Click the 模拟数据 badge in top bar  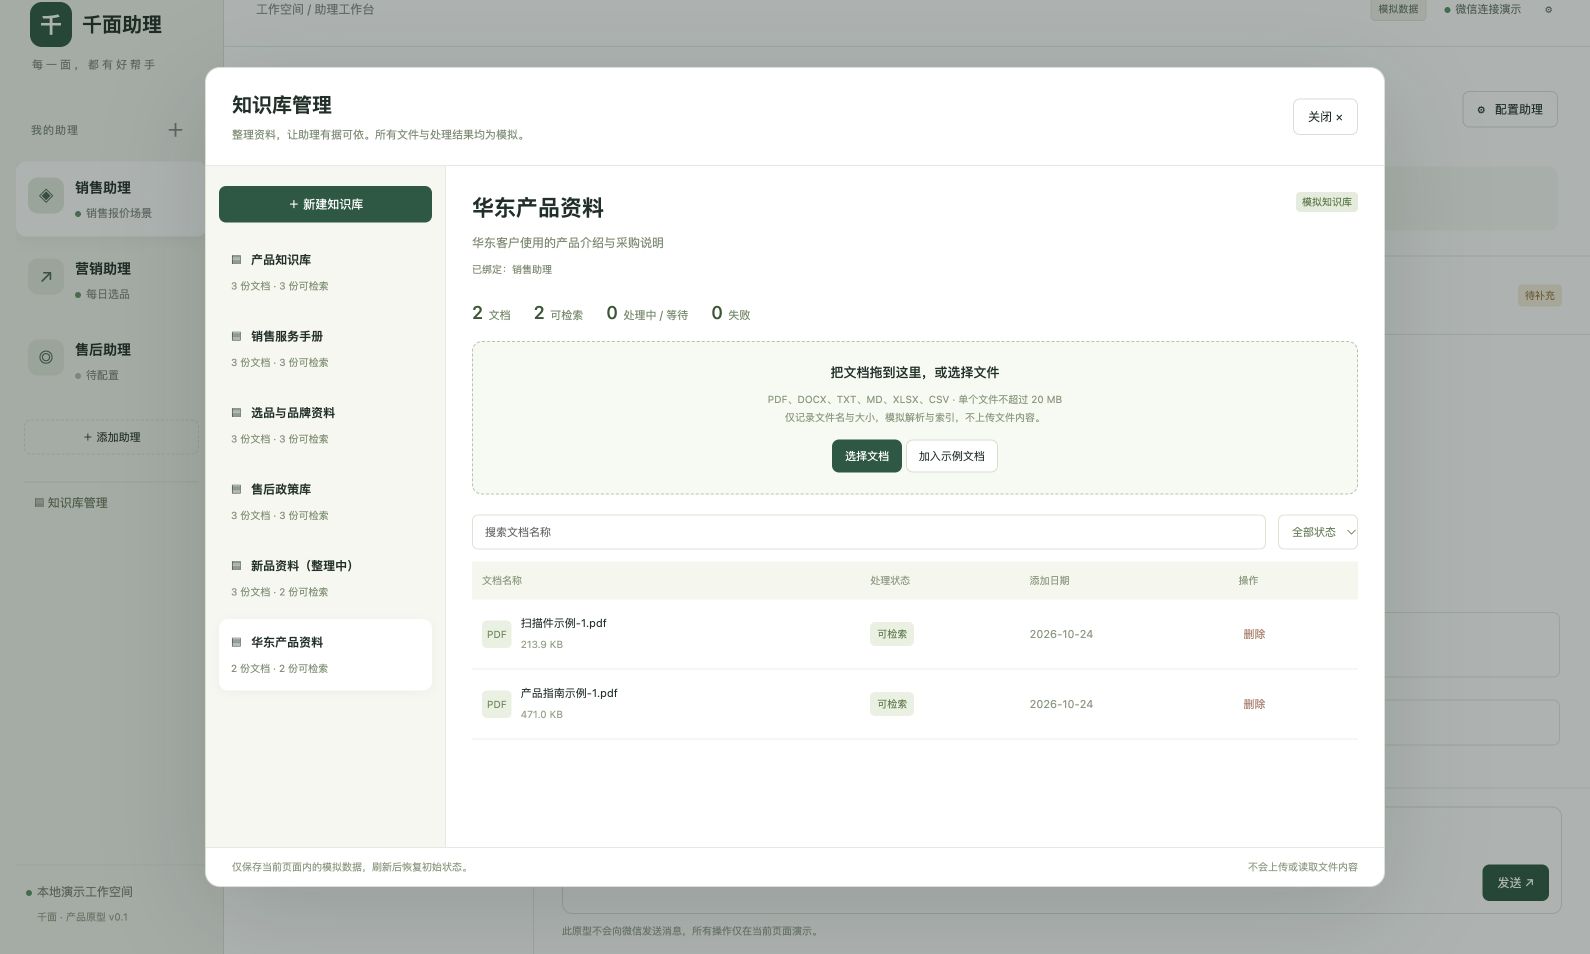(x=1398, y=10)
